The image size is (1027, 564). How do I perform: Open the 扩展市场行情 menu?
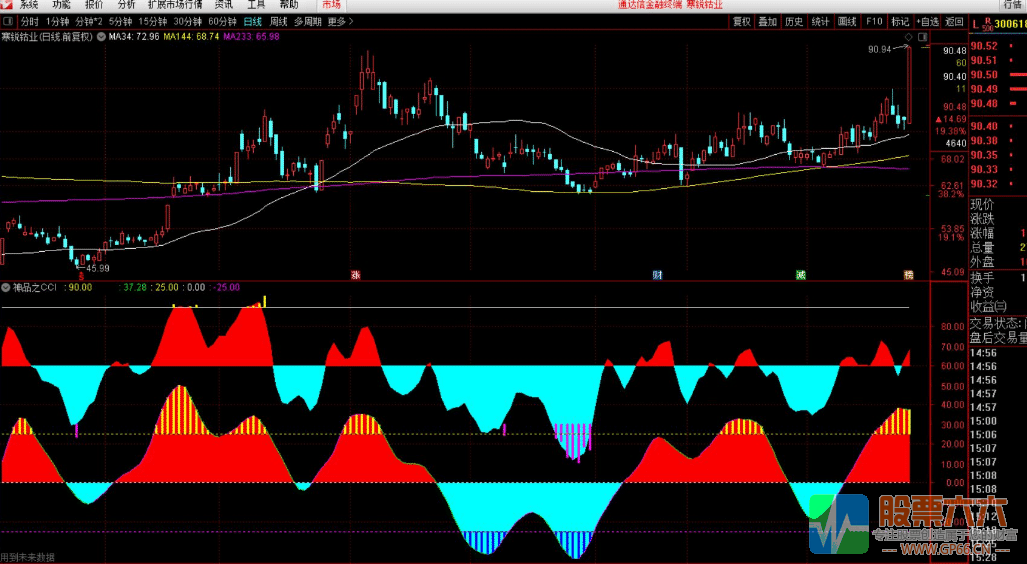tap(175, 5)
